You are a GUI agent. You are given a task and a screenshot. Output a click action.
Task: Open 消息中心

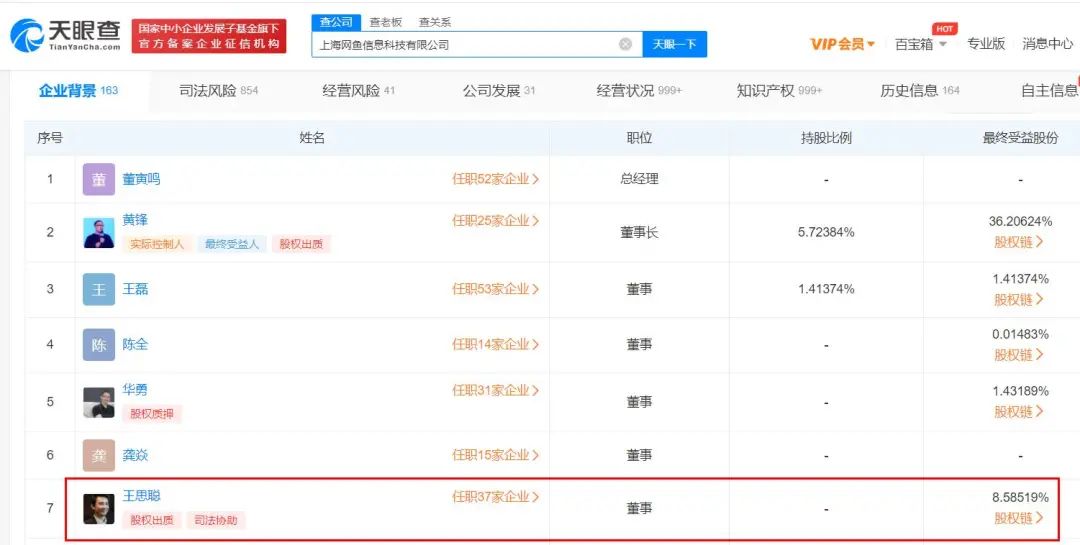[x=1047, y=44]
